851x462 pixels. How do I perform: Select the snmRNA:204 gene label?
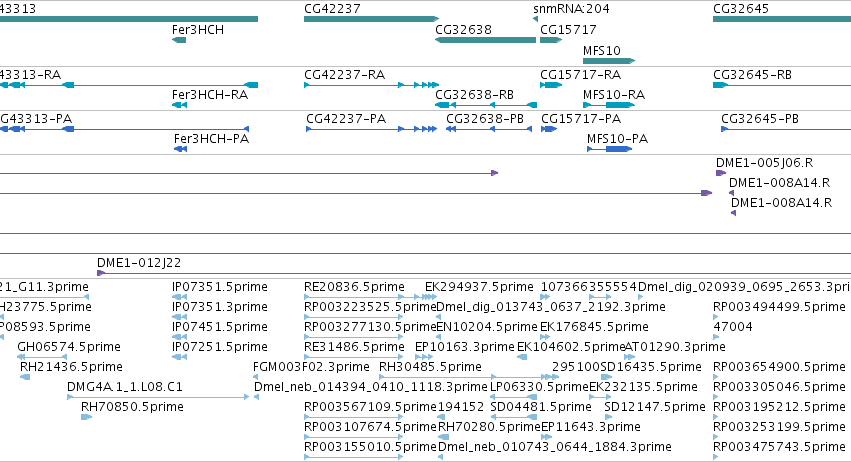click(571, 9)
